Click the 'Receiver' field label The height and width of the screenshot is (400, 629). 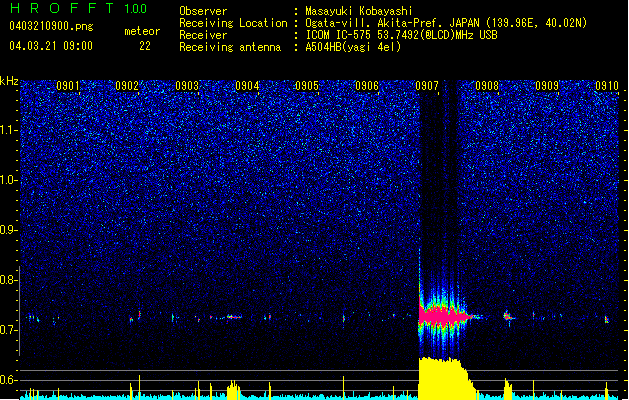coord(203,35)
